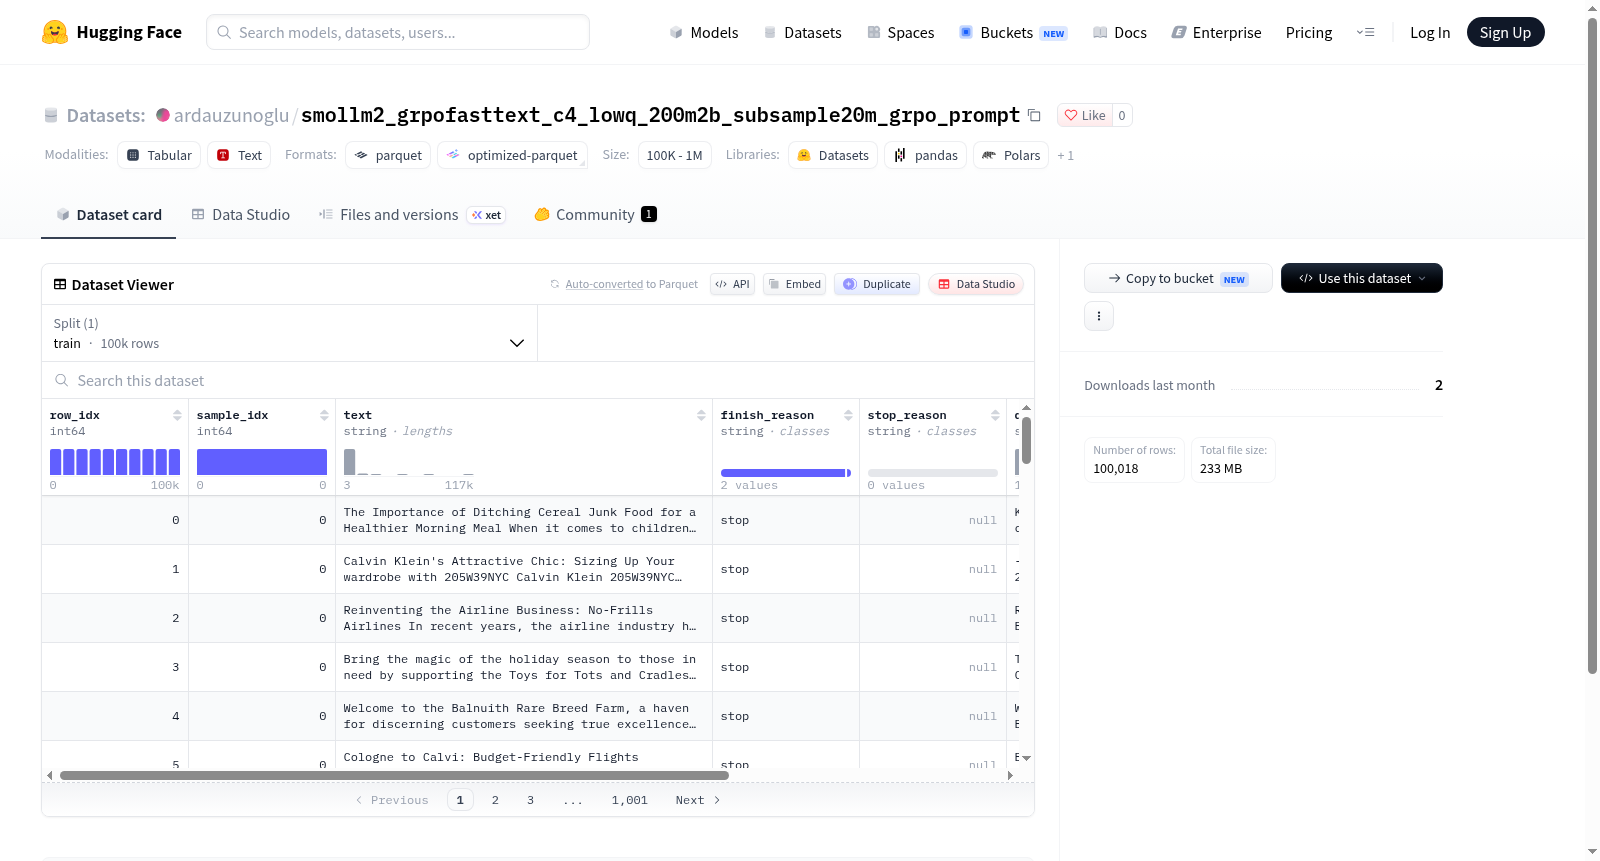Click the scroll-right arrow of the table

point(1010,775)
